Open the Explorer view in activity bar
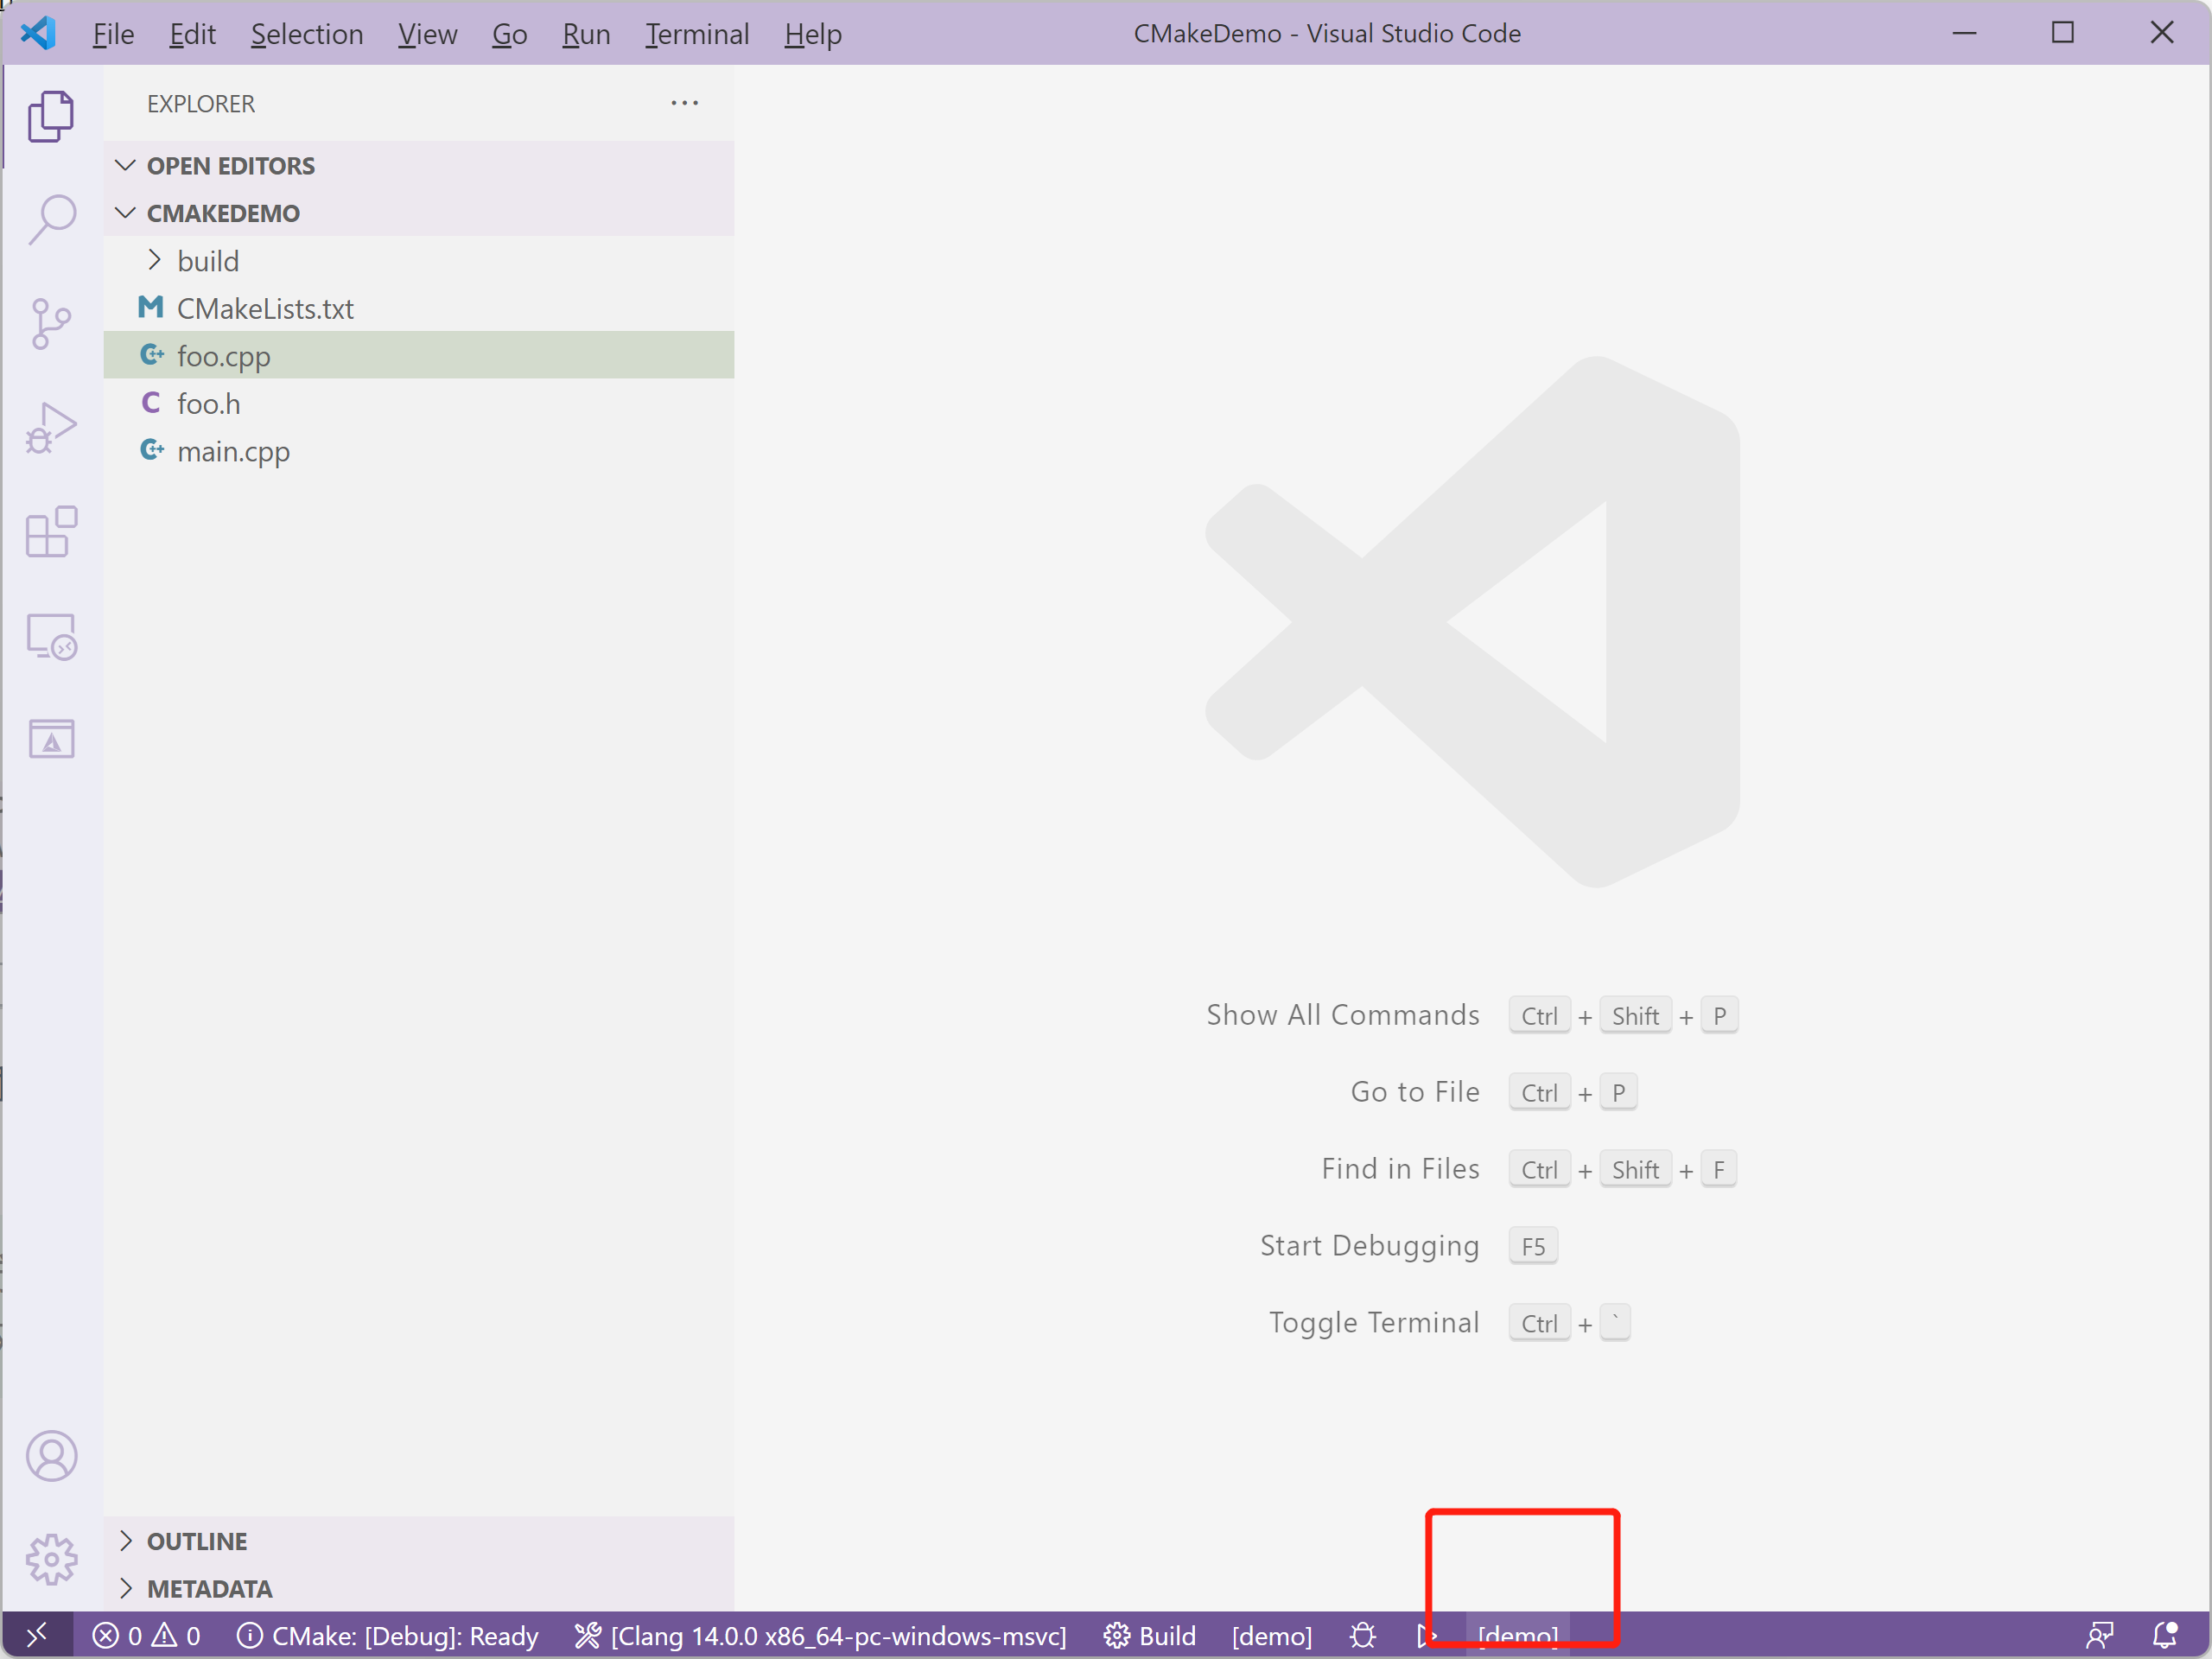 (x=51, y=116)
